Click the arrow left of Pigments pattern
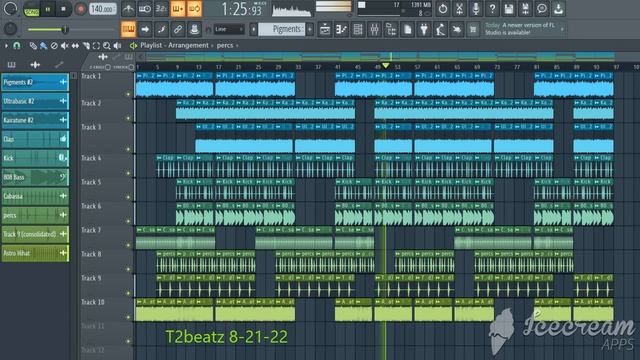The height and width of the screenshot is (360, 640). tap(253, 29)
